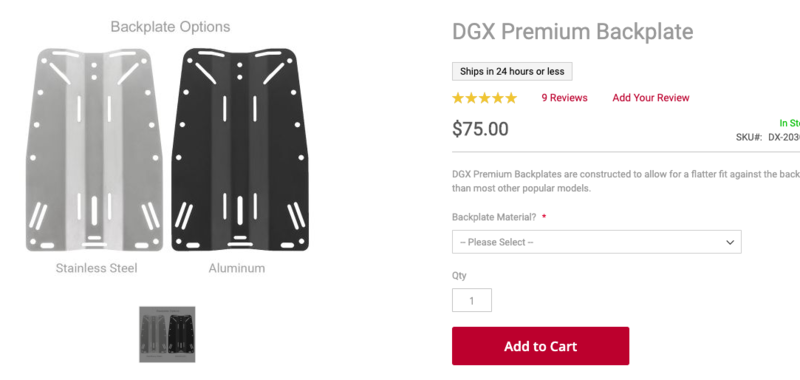Click the Qty input field
Screen dimensions: 800x380
point(471,300)
